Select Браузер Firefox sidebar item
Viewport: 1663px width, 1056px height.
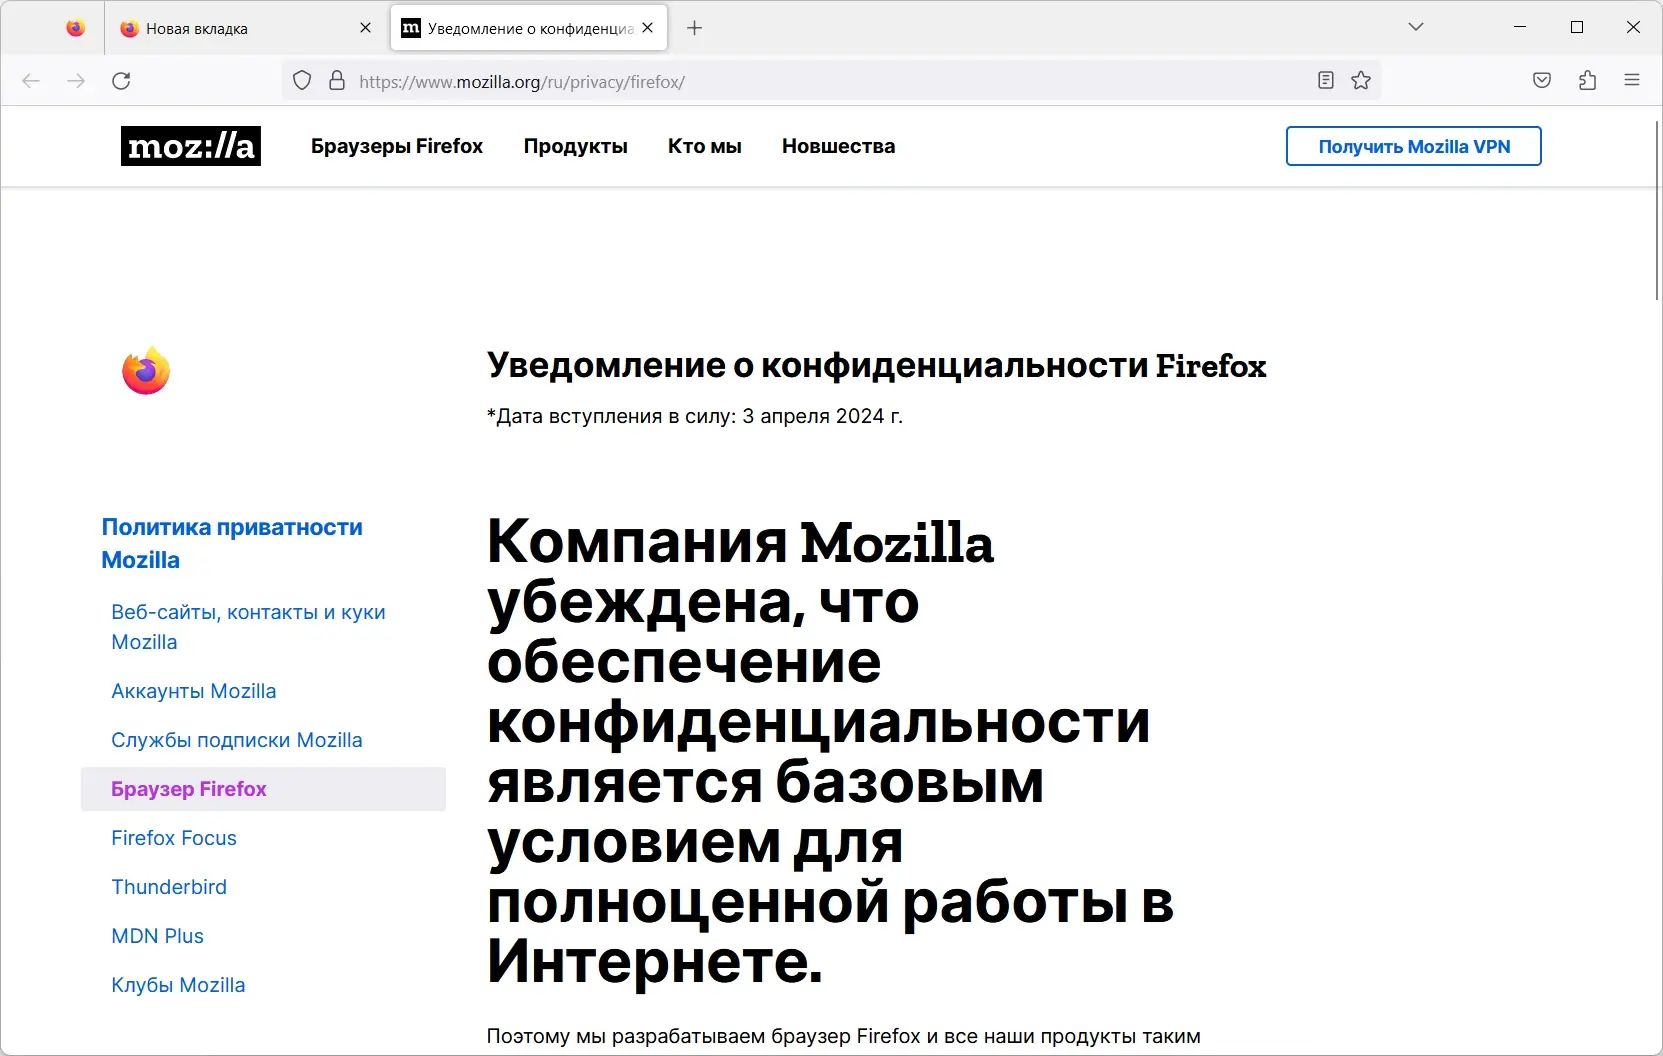[263, 789]
